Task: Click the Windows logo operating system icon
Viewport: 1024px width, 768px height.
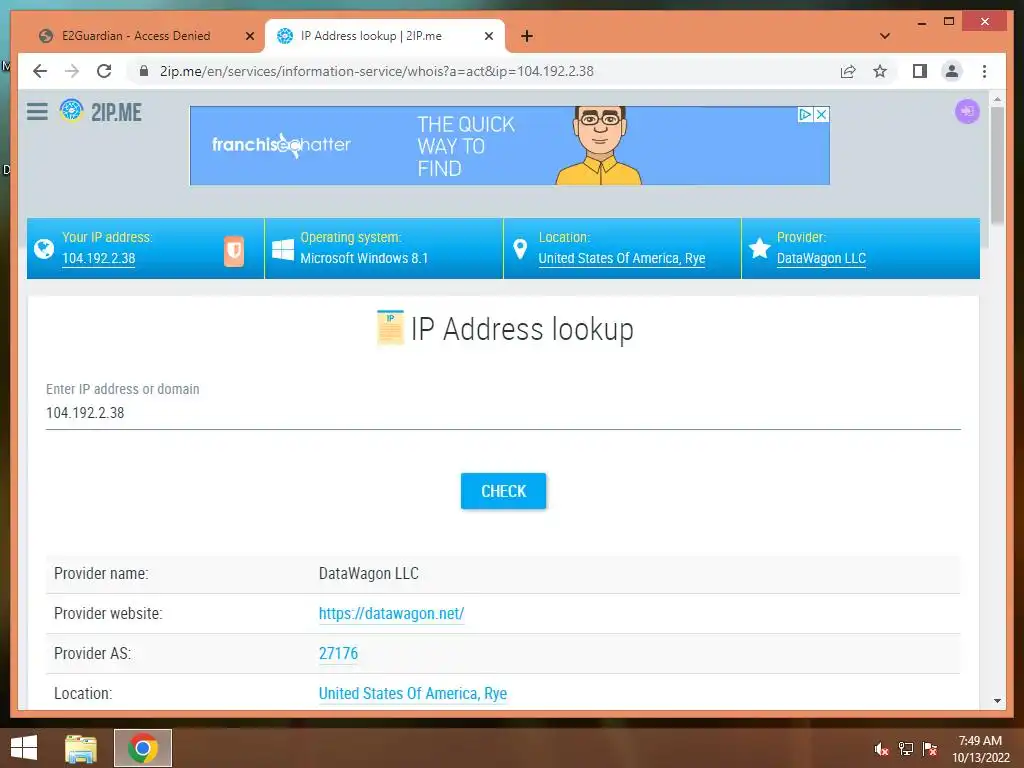Action: click(283, 249)
